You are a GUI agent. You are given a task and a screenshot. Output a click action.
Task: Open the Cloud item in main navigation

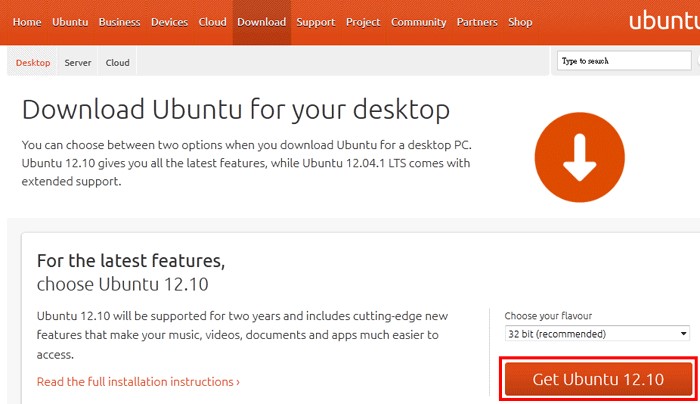(212, 22)
